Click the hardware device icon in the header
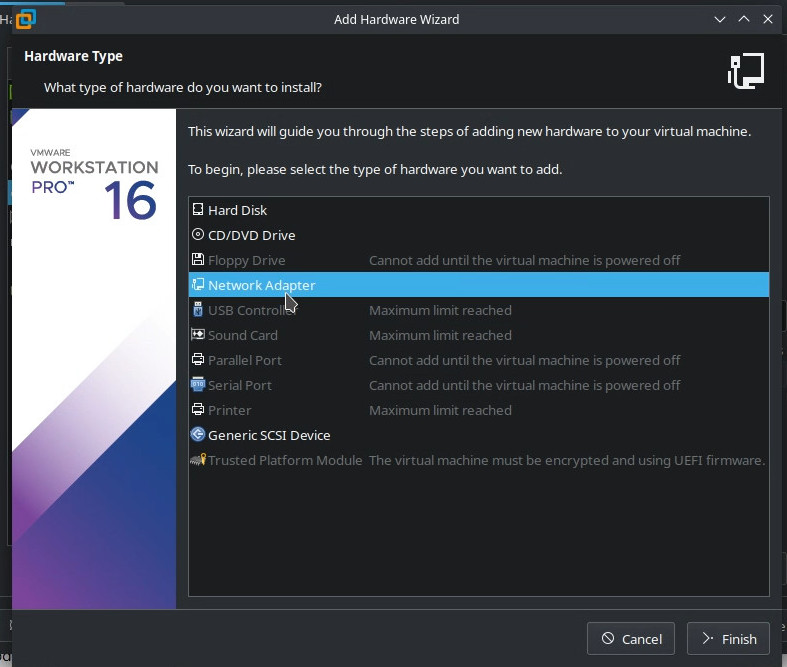 [746, 71]
